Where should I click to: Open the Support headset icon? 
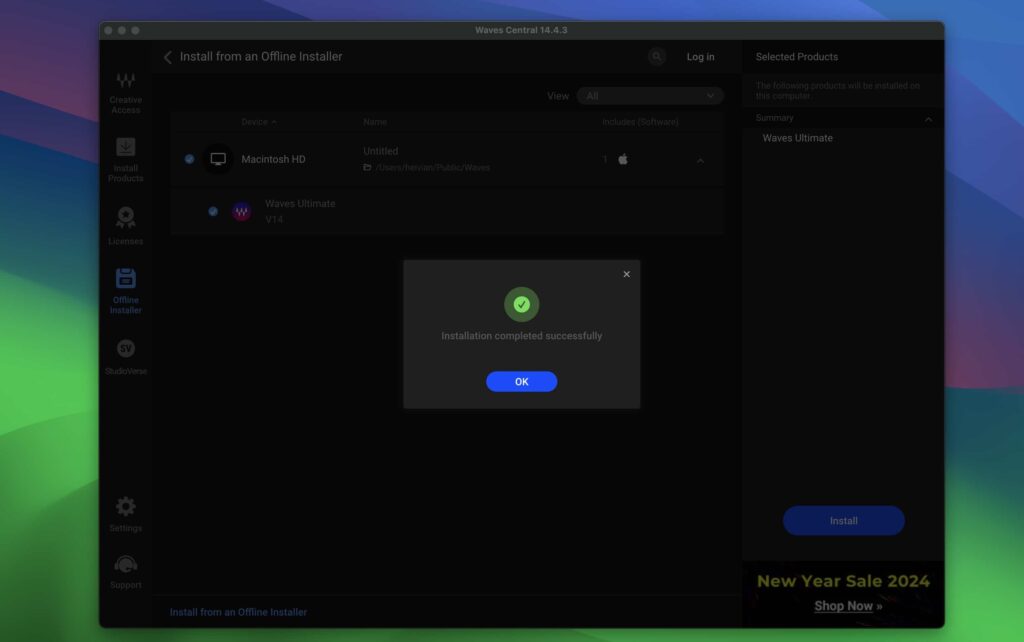point(126,565)
